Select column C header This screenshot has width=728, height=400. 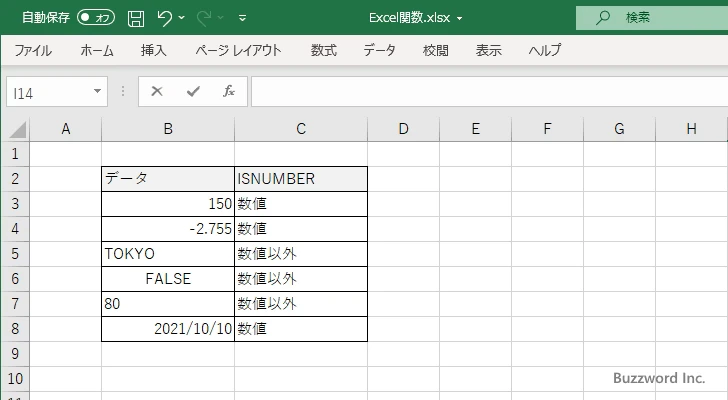point(301,129)
